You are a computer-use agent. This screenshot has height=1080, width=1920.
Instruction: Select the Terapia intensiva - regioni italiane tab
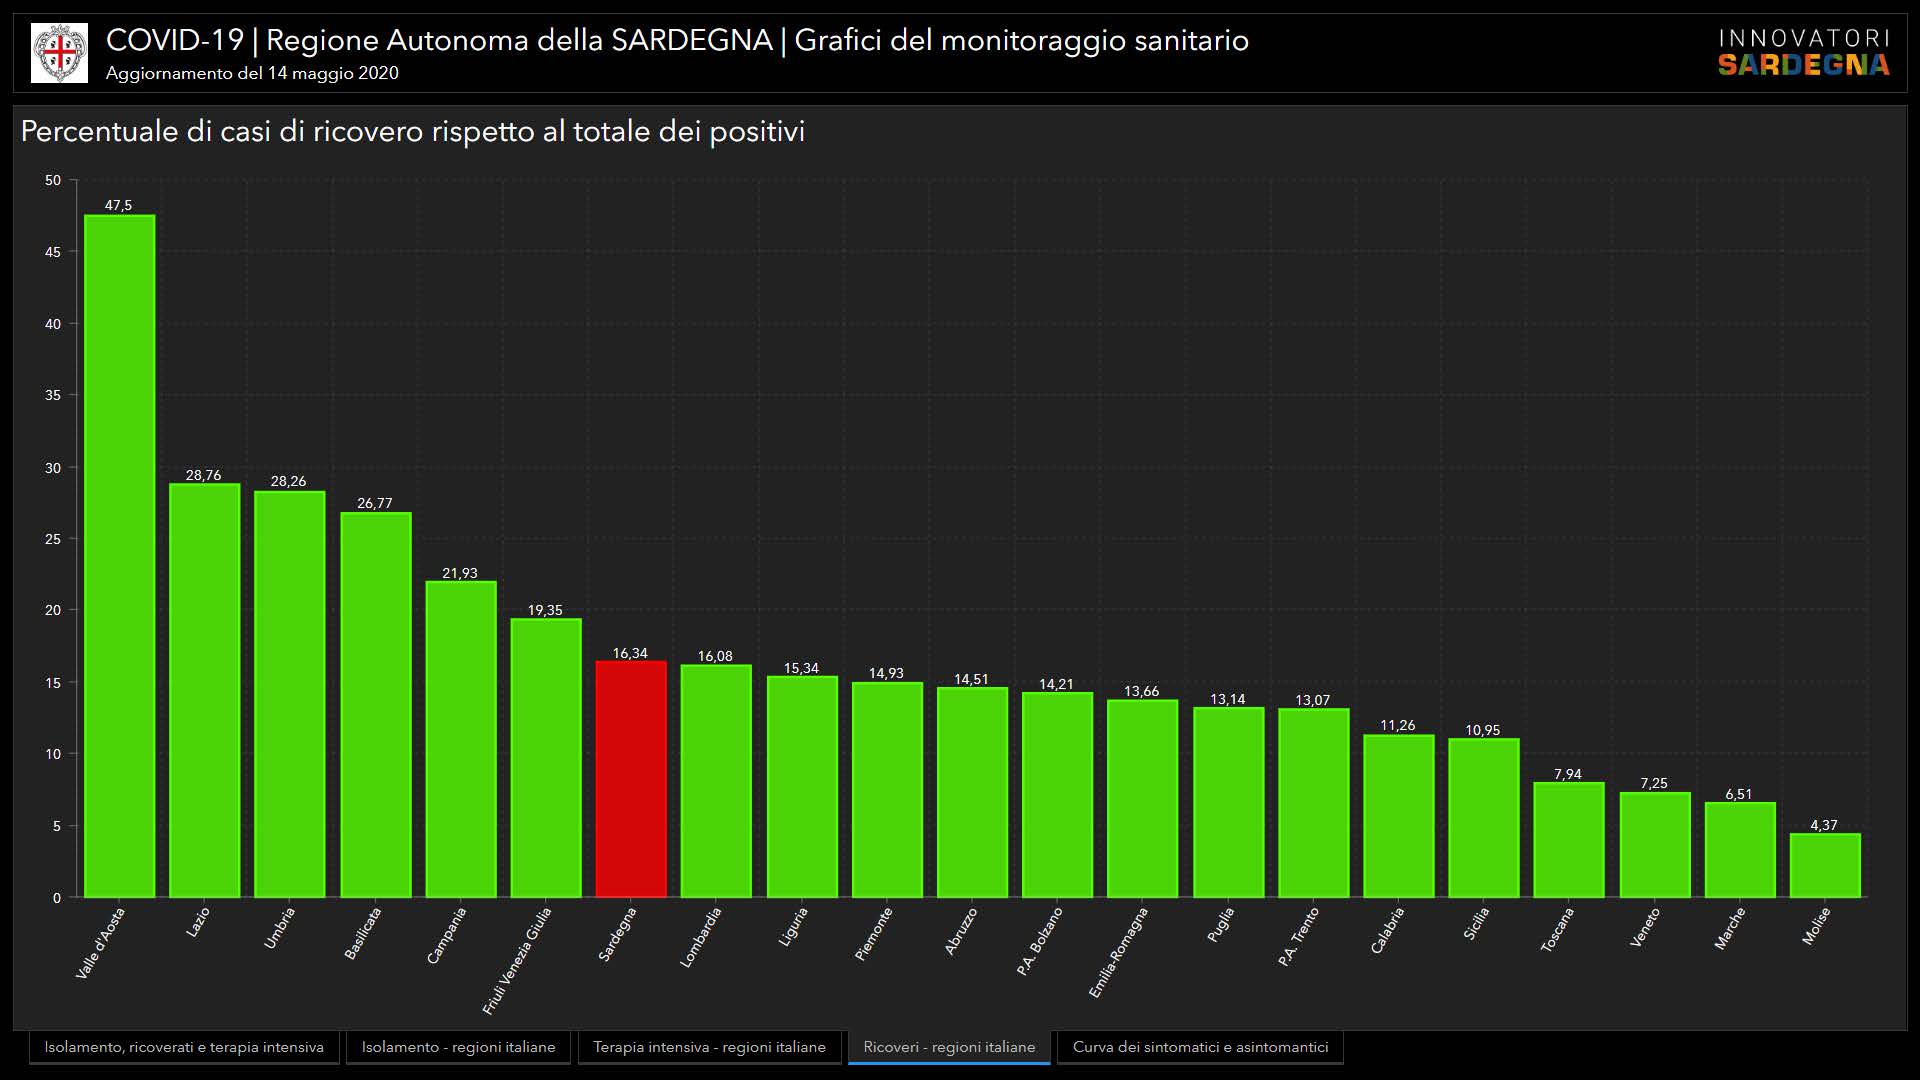click(x=709, y=1047)
